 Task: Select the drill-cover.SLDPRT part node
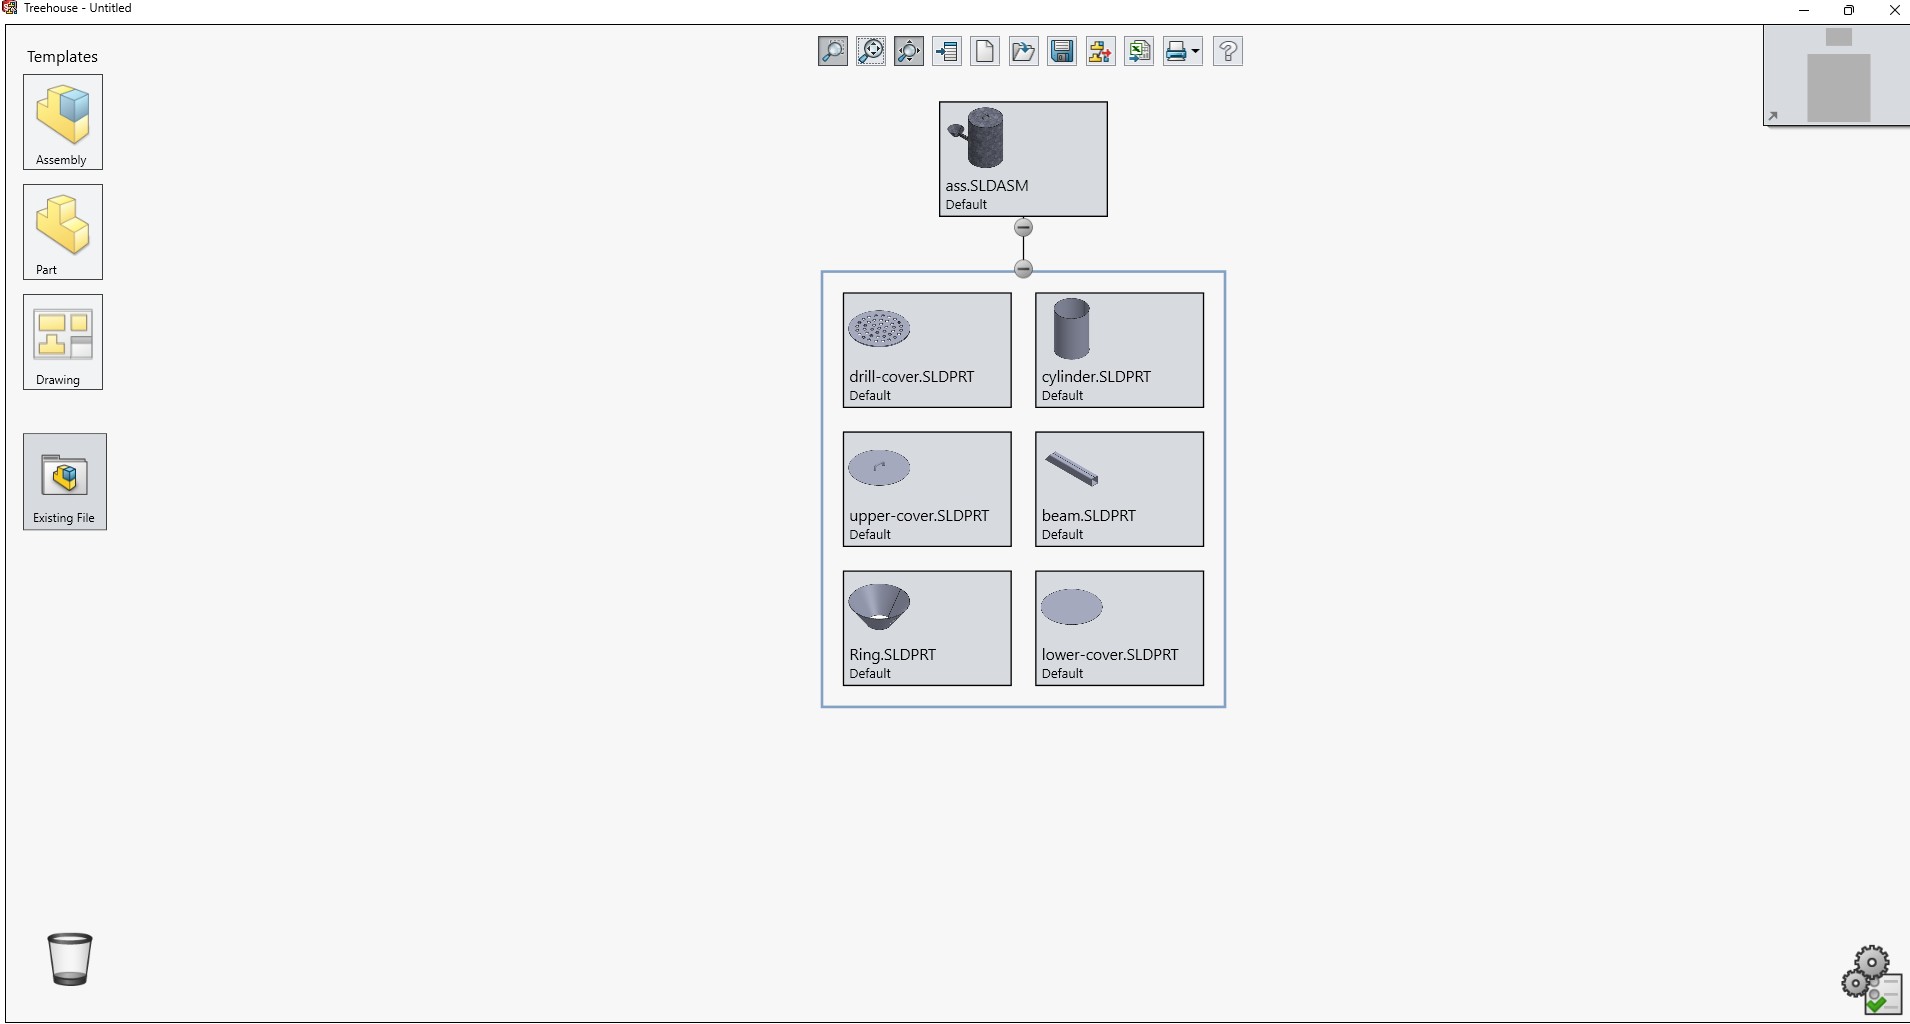[x=927, y=350]
